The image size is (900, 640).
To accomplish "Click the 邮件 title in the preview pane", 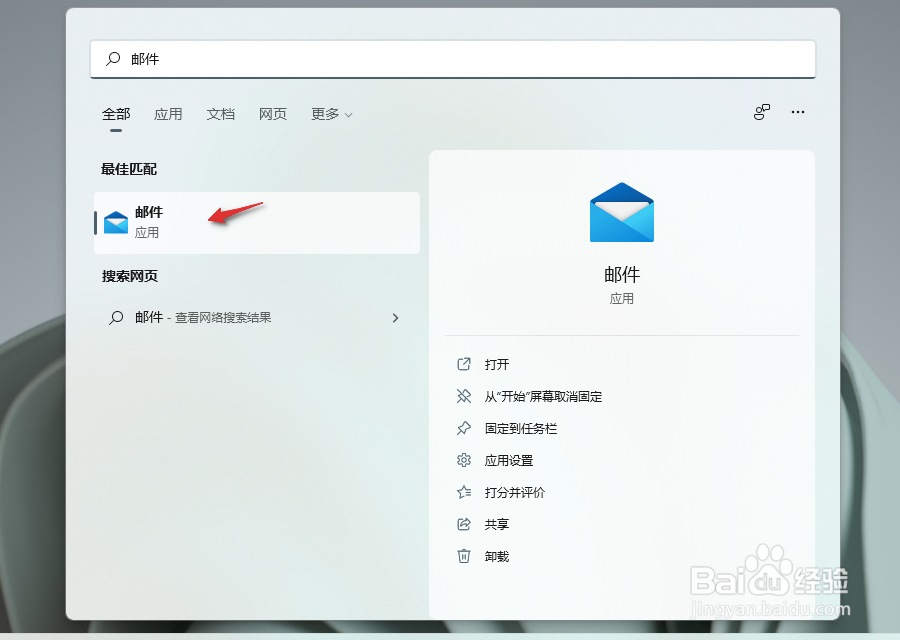I will click(622, 274).
